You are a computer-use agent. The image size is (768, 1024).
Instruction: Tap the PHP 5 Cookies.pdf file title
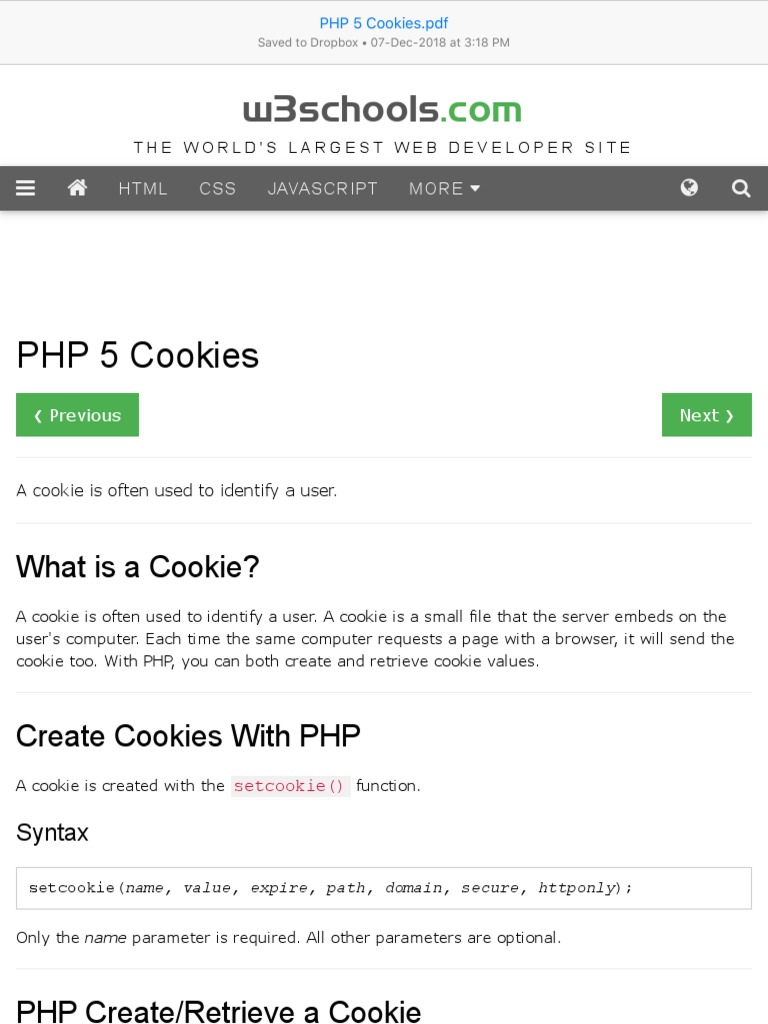[384, 23]
